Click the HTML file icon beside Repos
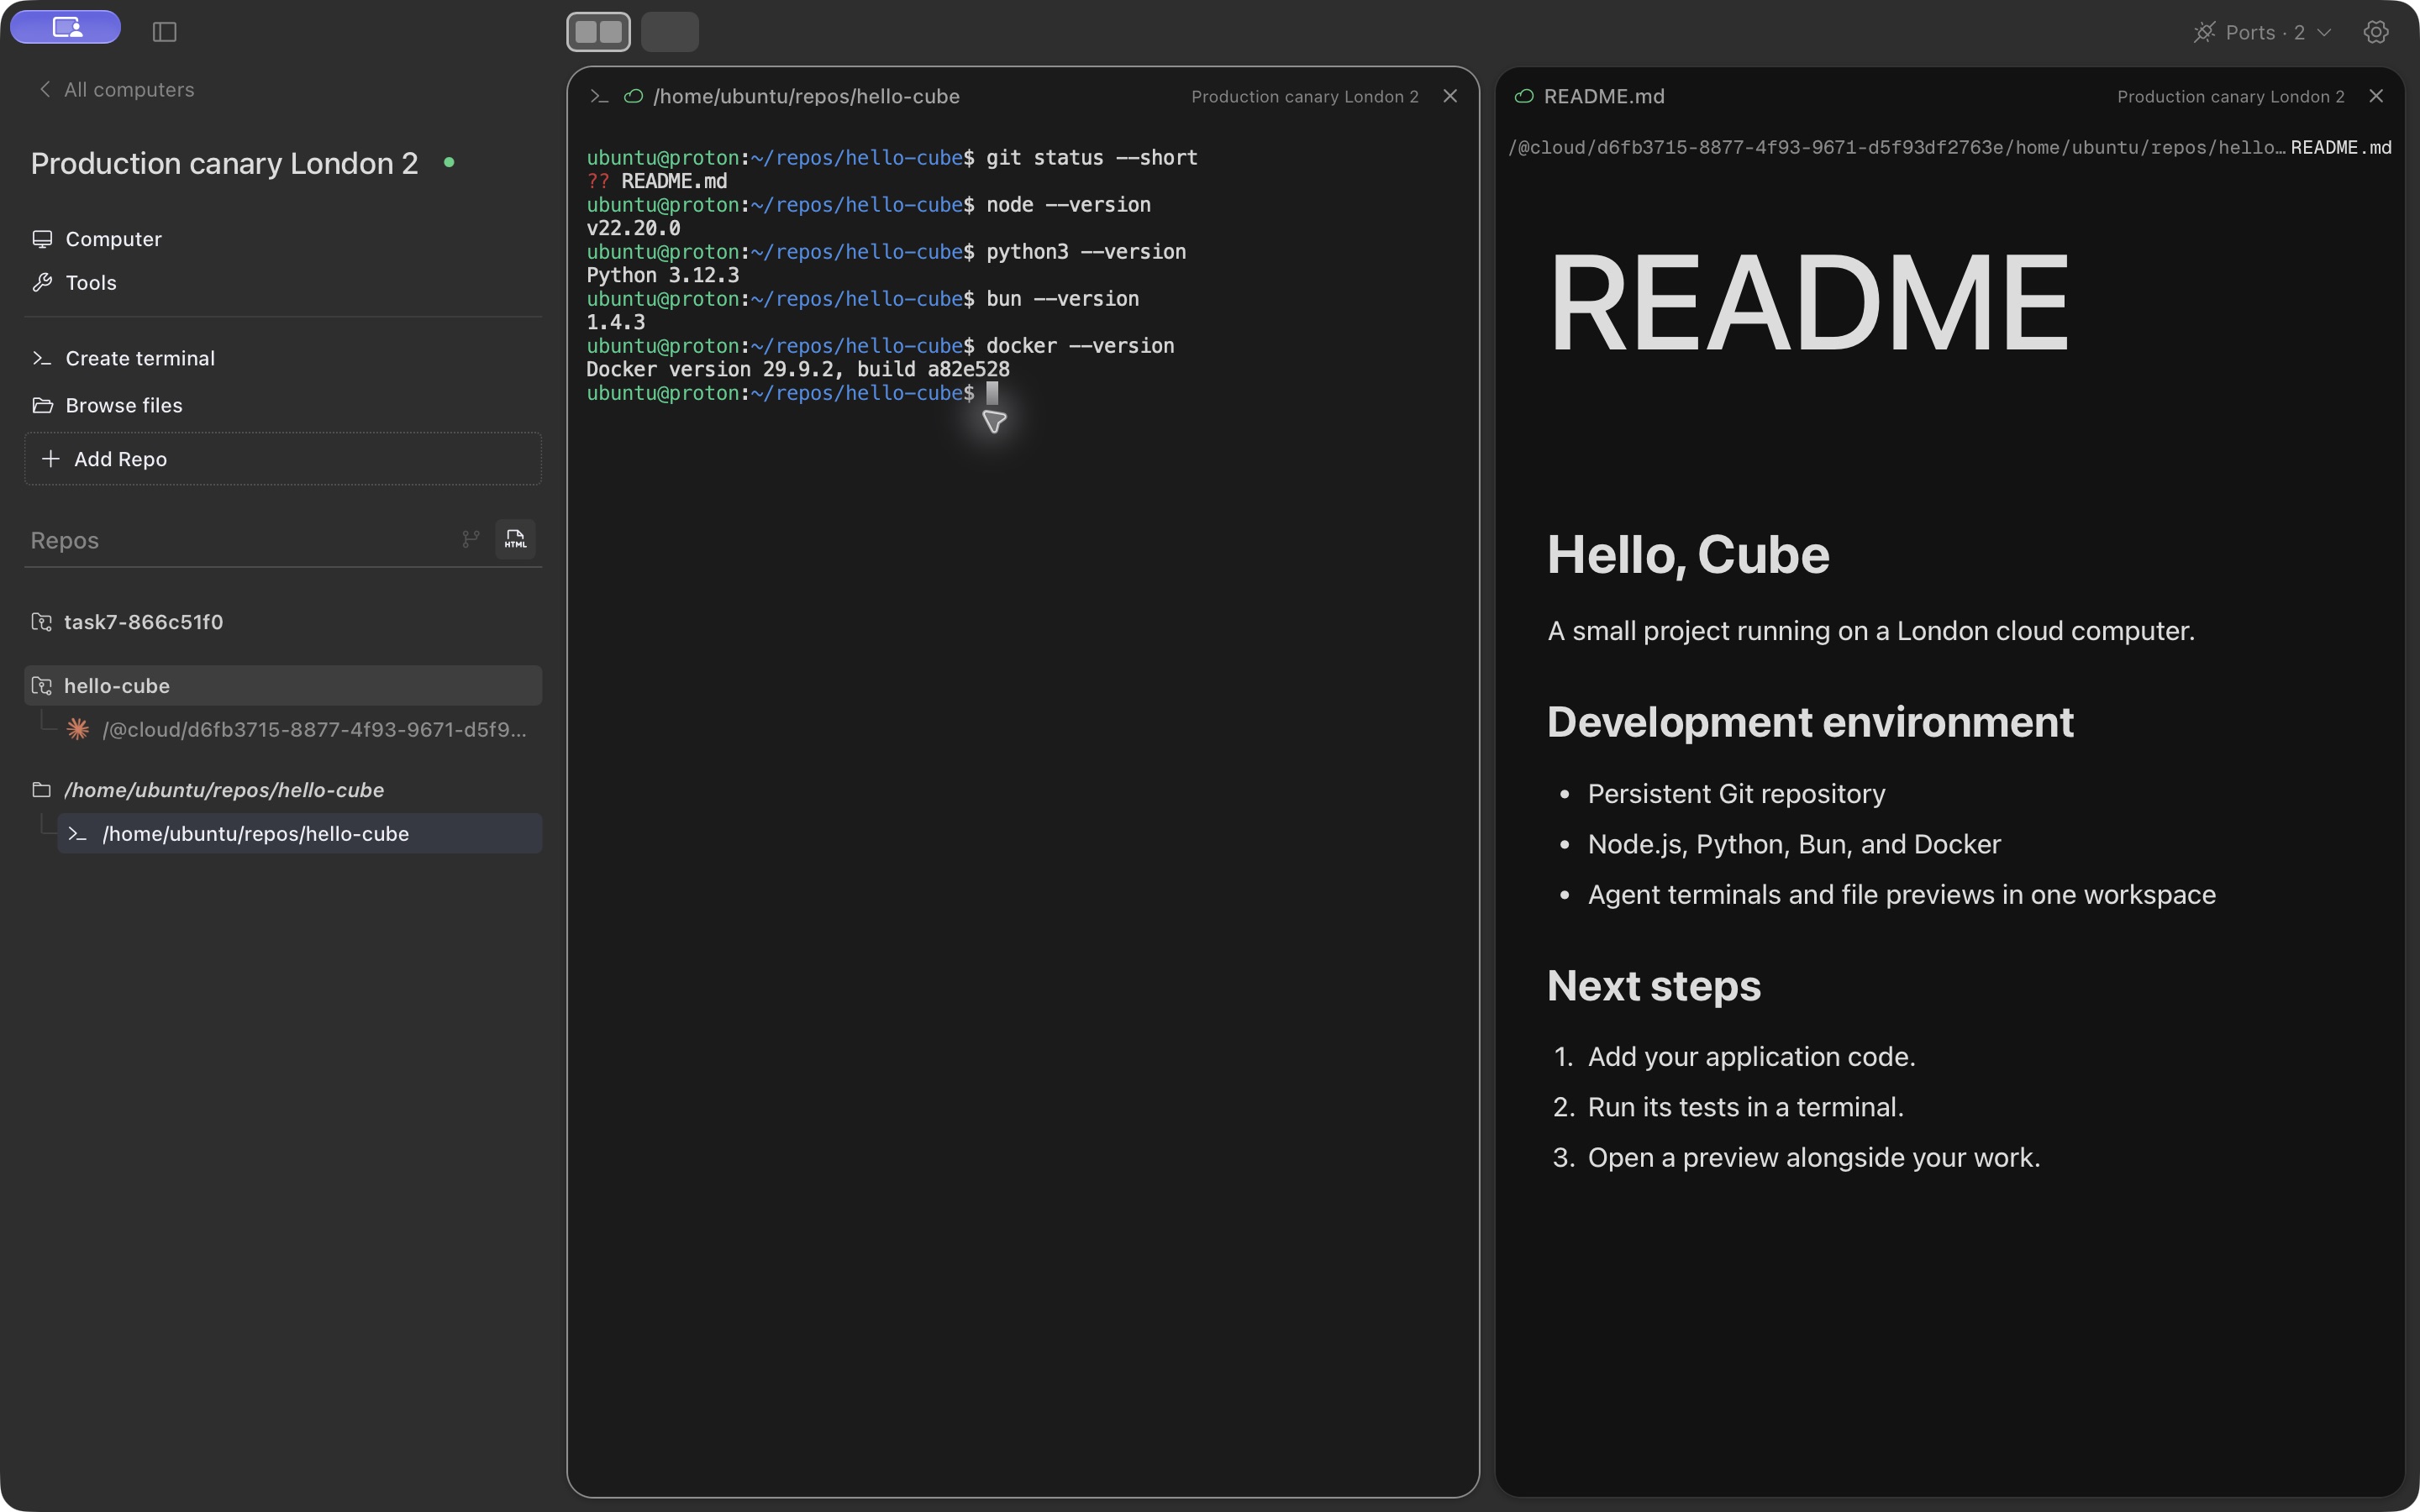2420x1512 pixels. point(515,539)
